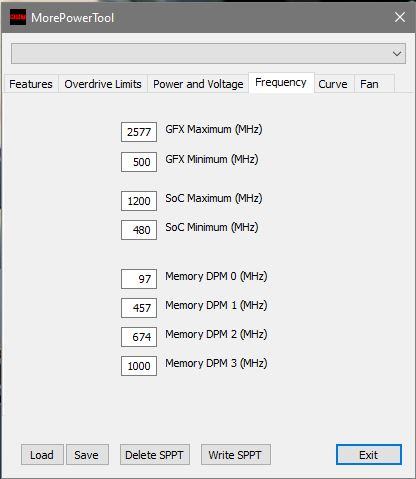
Task: Click the GFX Maximum field showing 2577
Action: tap(139, 132)
